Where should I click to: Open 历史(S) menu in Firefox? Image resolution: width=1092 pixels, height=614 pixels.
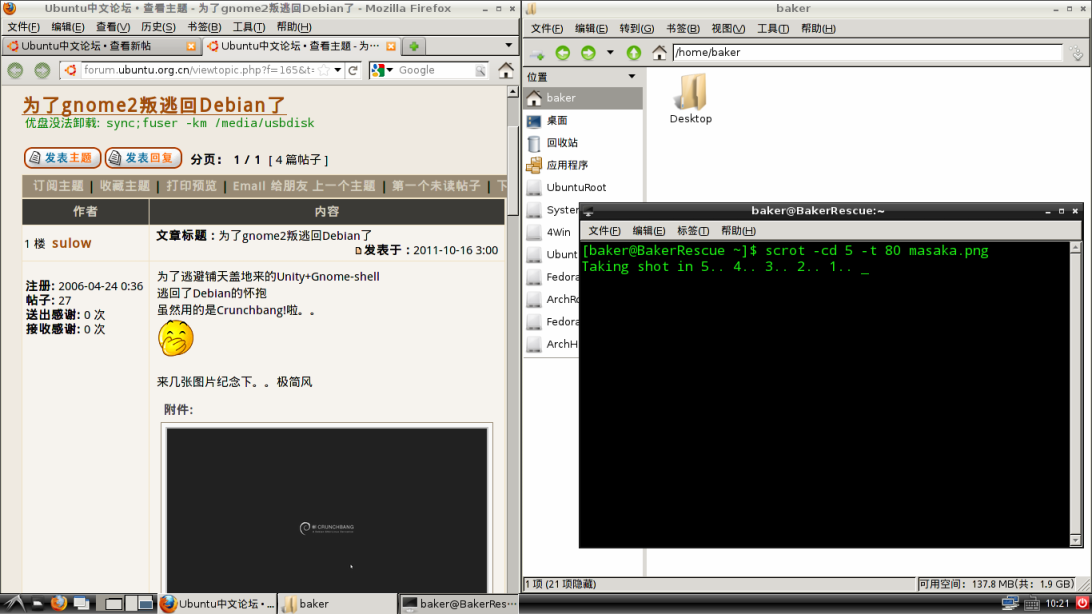click(158, 27)
